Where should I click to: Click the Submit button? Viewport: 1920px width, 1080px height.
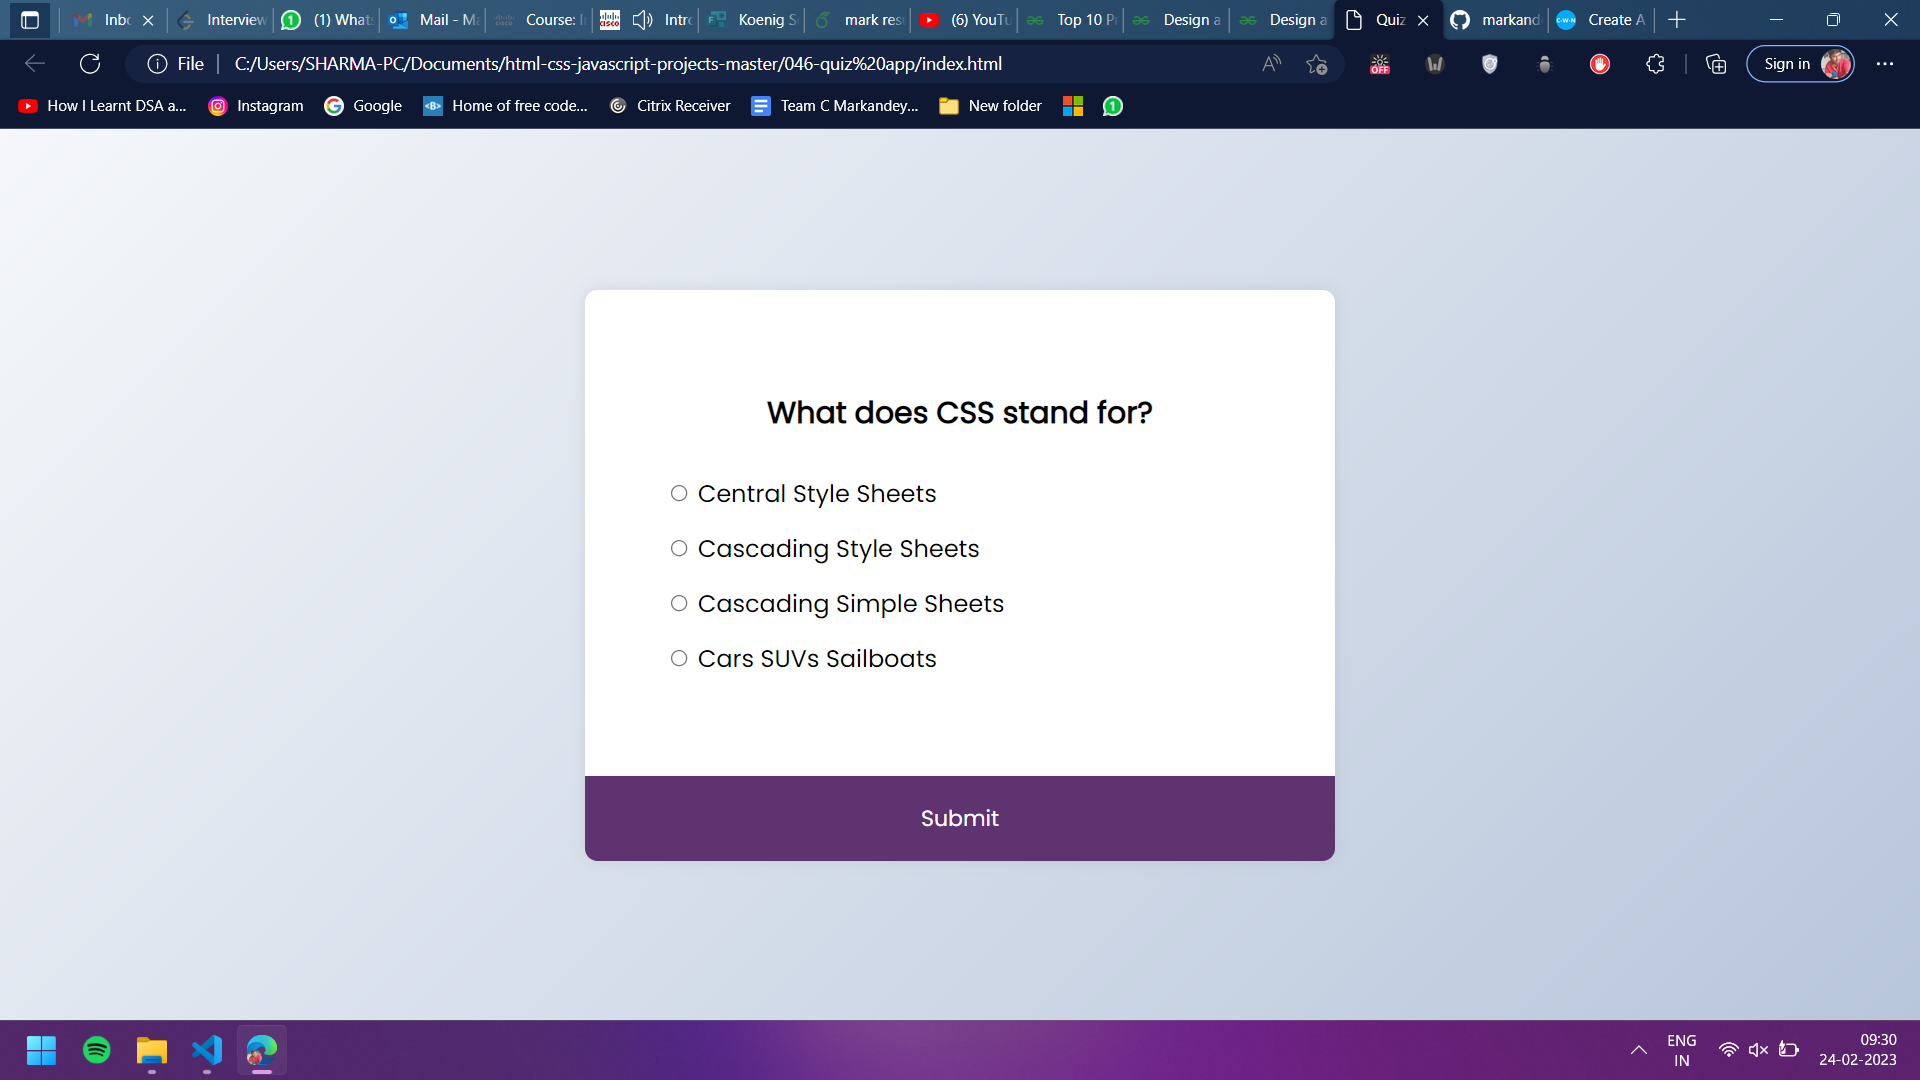[959, 818]
